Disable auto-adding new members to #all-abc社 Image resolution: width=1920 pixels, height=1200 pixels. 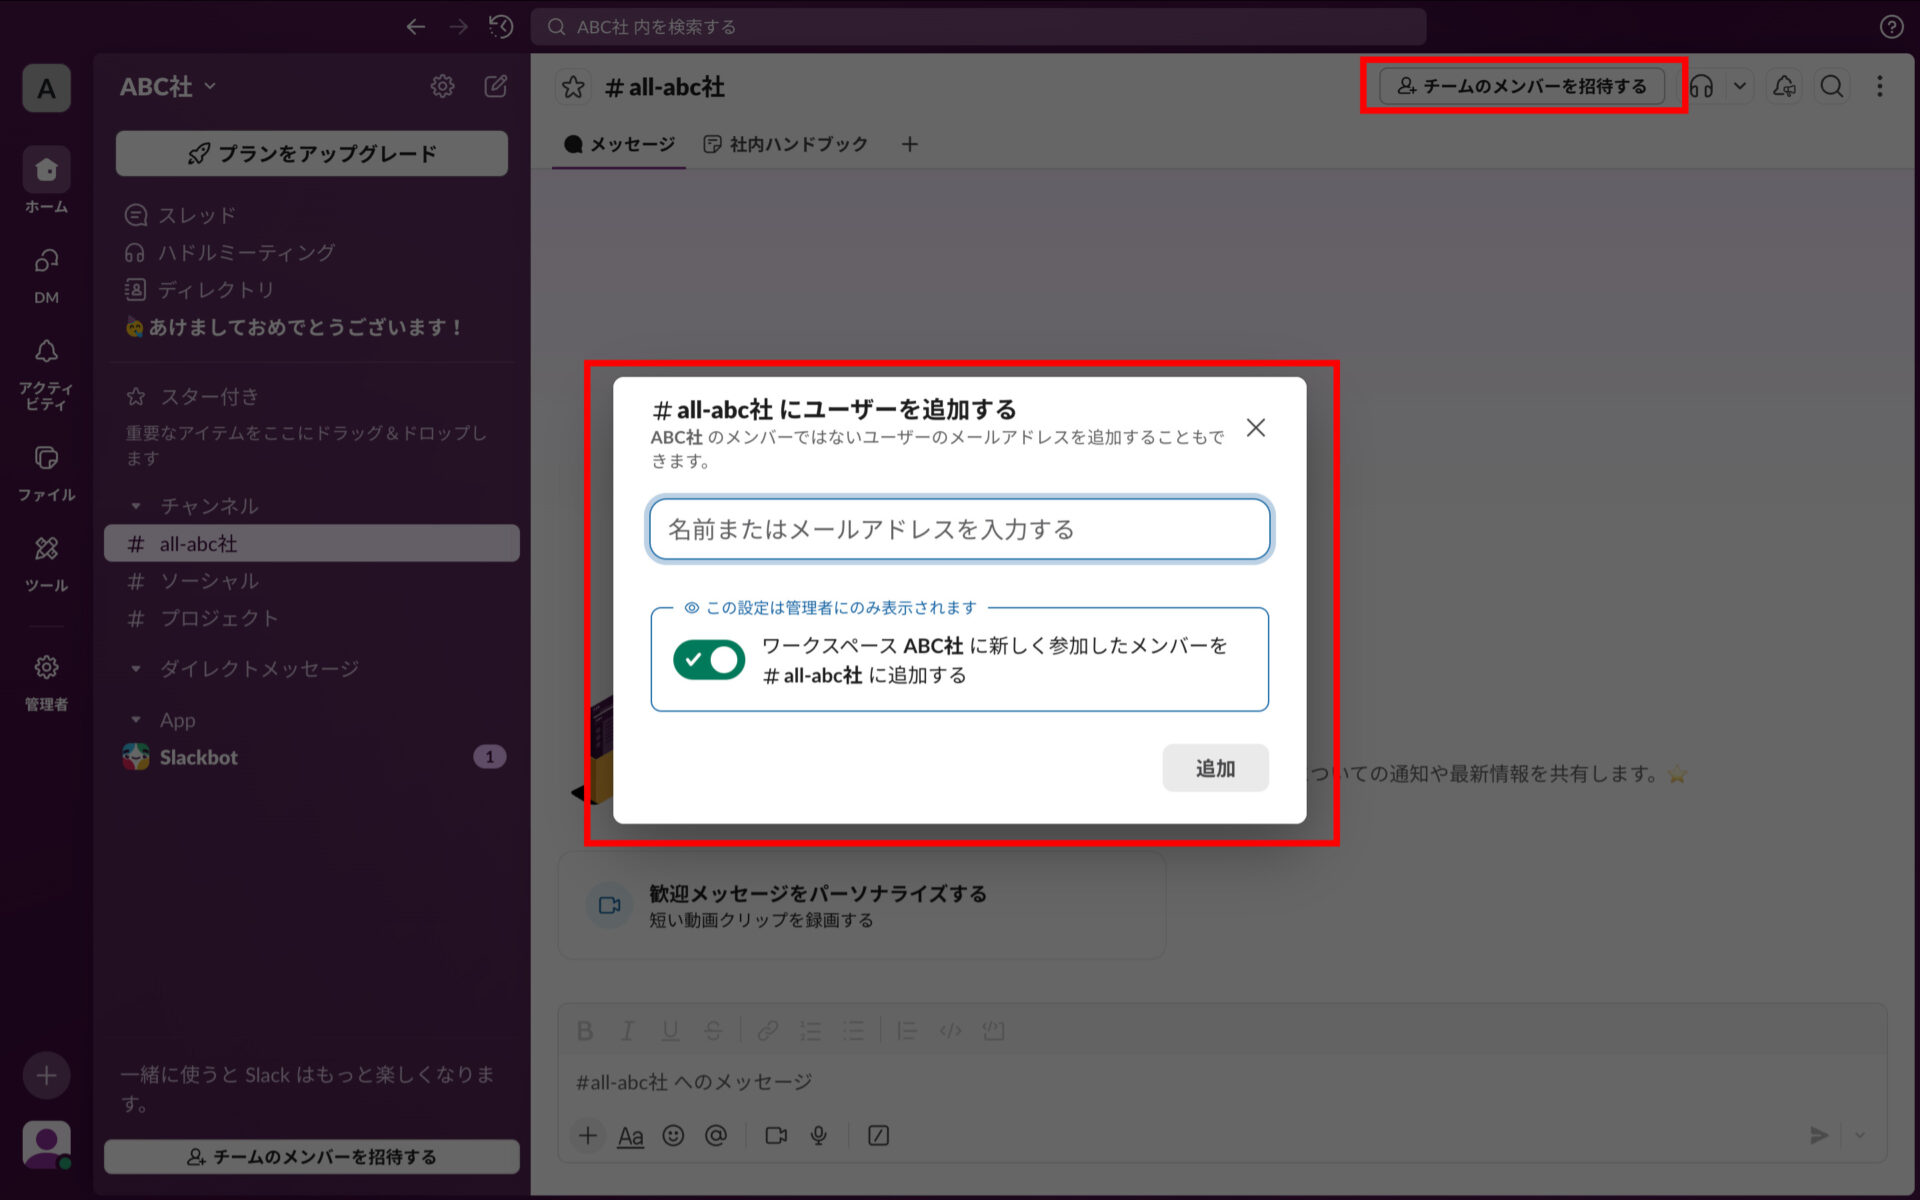(x=709, y=659)
